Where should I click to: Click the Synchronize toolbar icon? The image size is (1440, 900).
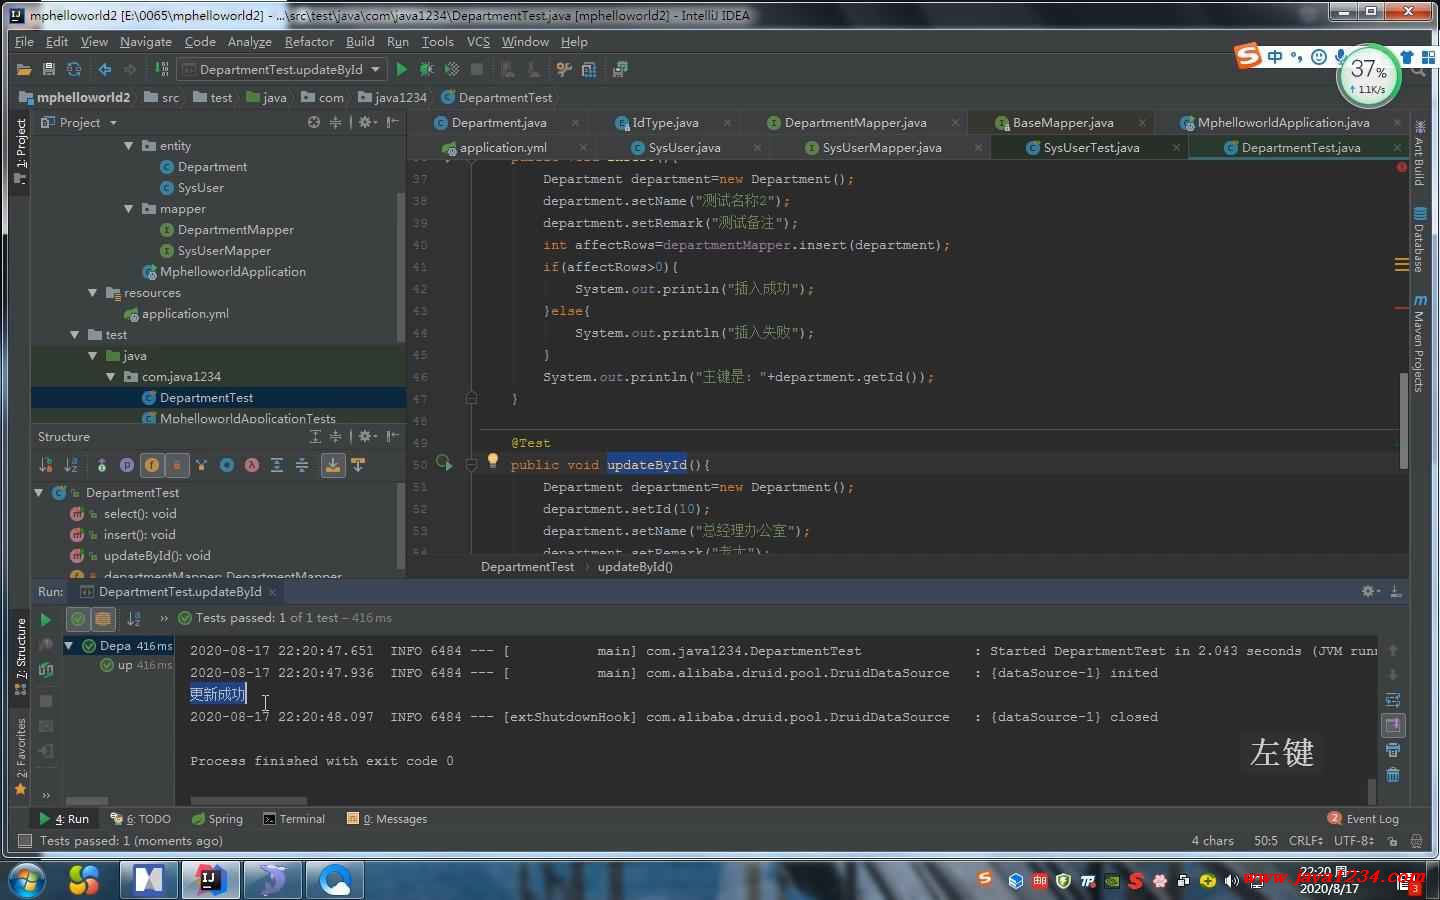[74, 69]
